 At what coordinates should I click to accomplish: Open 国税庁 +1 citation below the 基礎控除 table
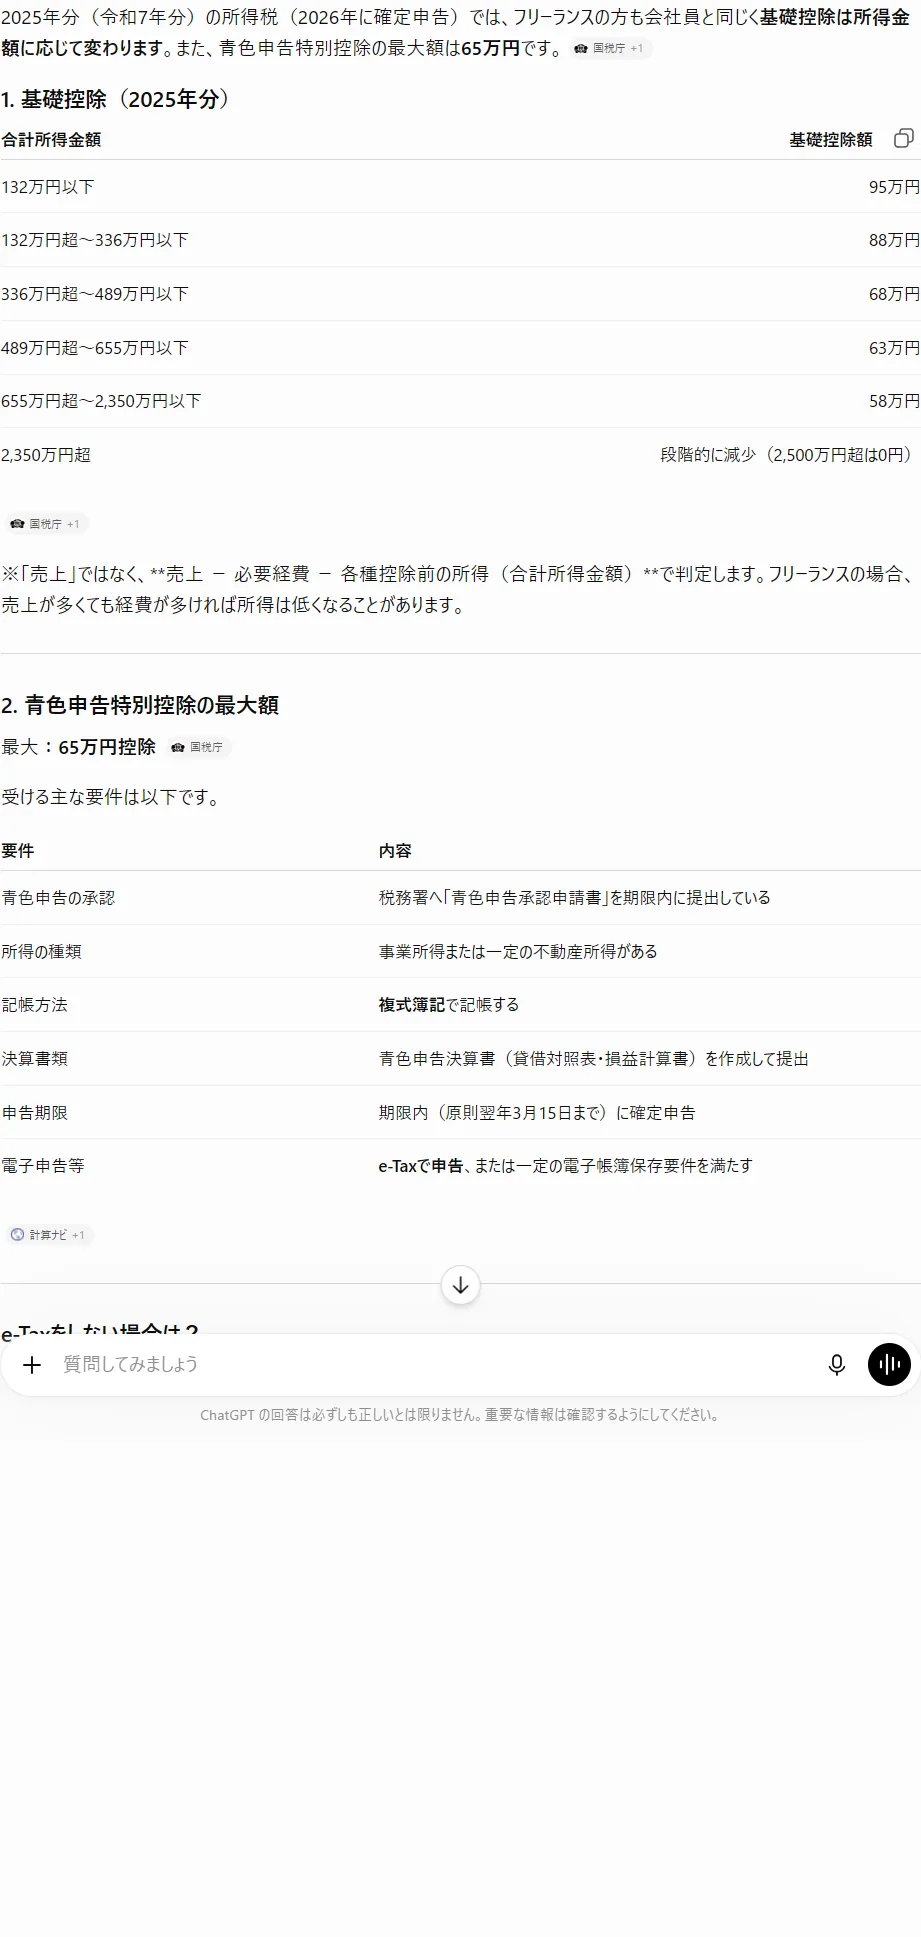[x=46, y=523]
